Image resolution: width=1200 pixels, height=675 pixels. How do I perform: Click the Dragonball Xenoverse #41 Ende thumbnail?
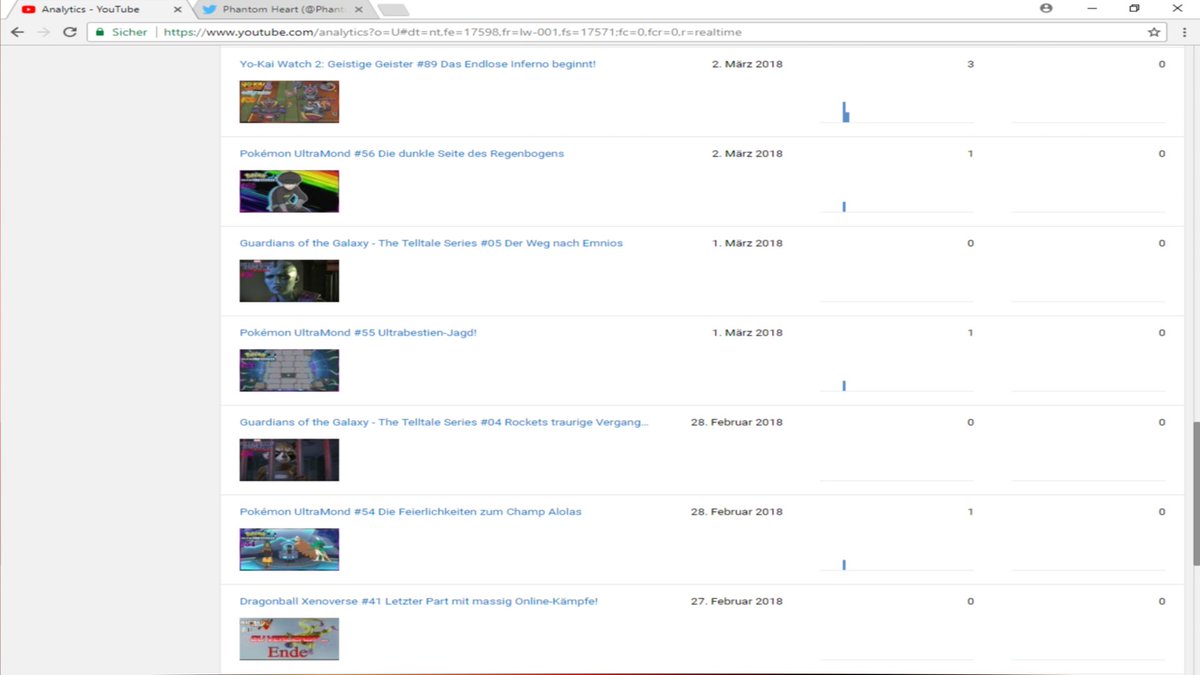tap(289, 639)
